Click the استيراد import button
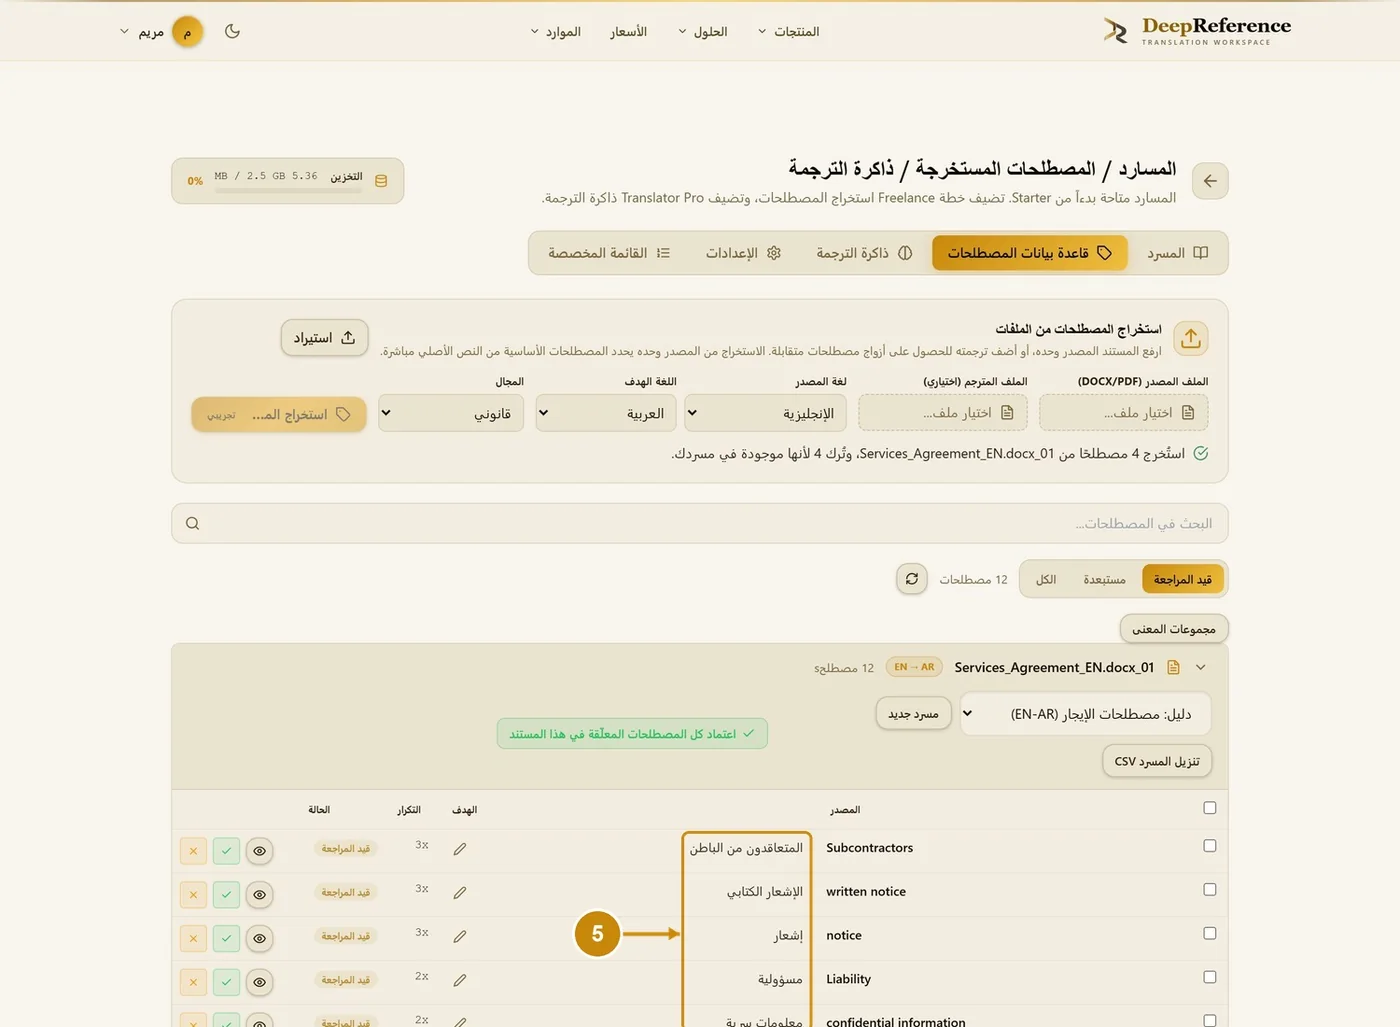Screen dimensions: 1400x1027 324,338
